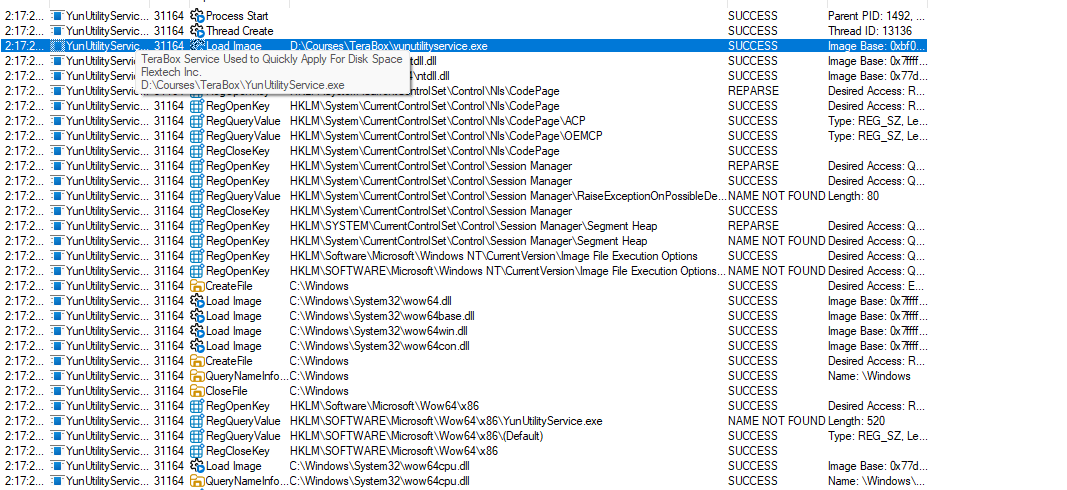The height and width of the screenshot is (490, 1067).
Task: Click the RegCloseKey icon for the Wow64\x86 key
Action: [197, 451]
